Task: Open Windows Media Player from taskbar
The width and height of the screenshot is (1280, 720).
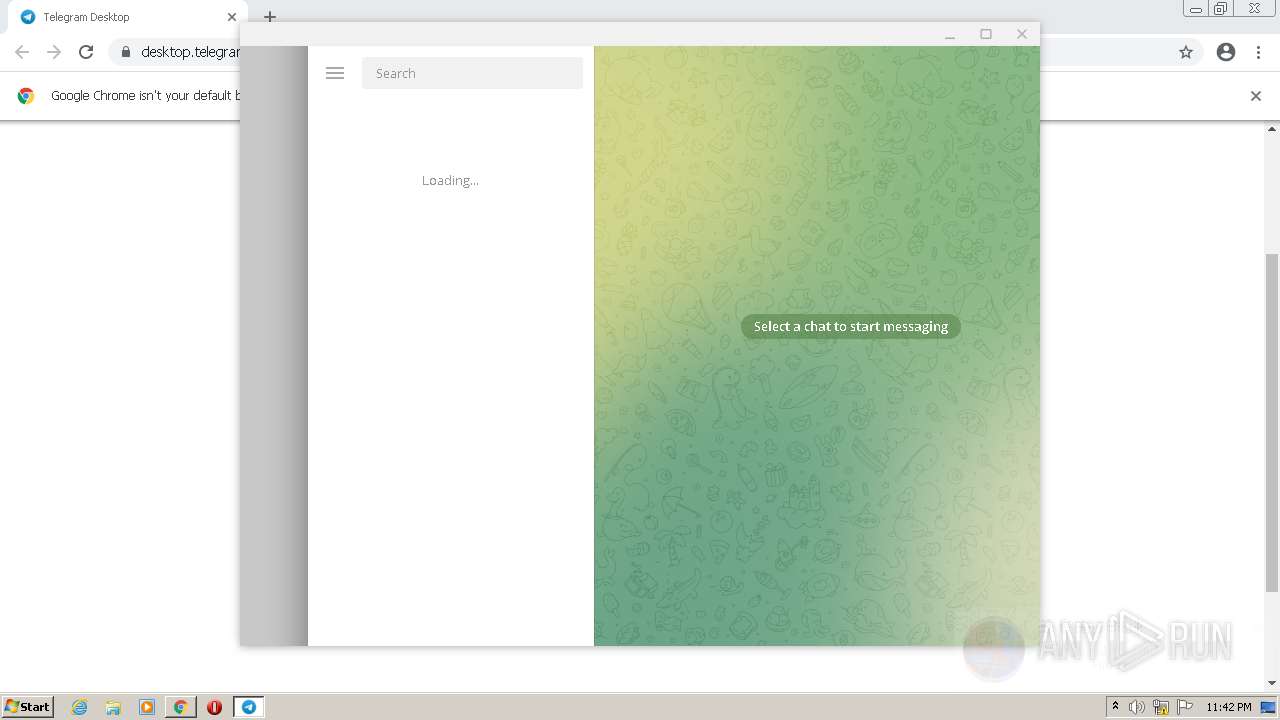Action: 147,707
